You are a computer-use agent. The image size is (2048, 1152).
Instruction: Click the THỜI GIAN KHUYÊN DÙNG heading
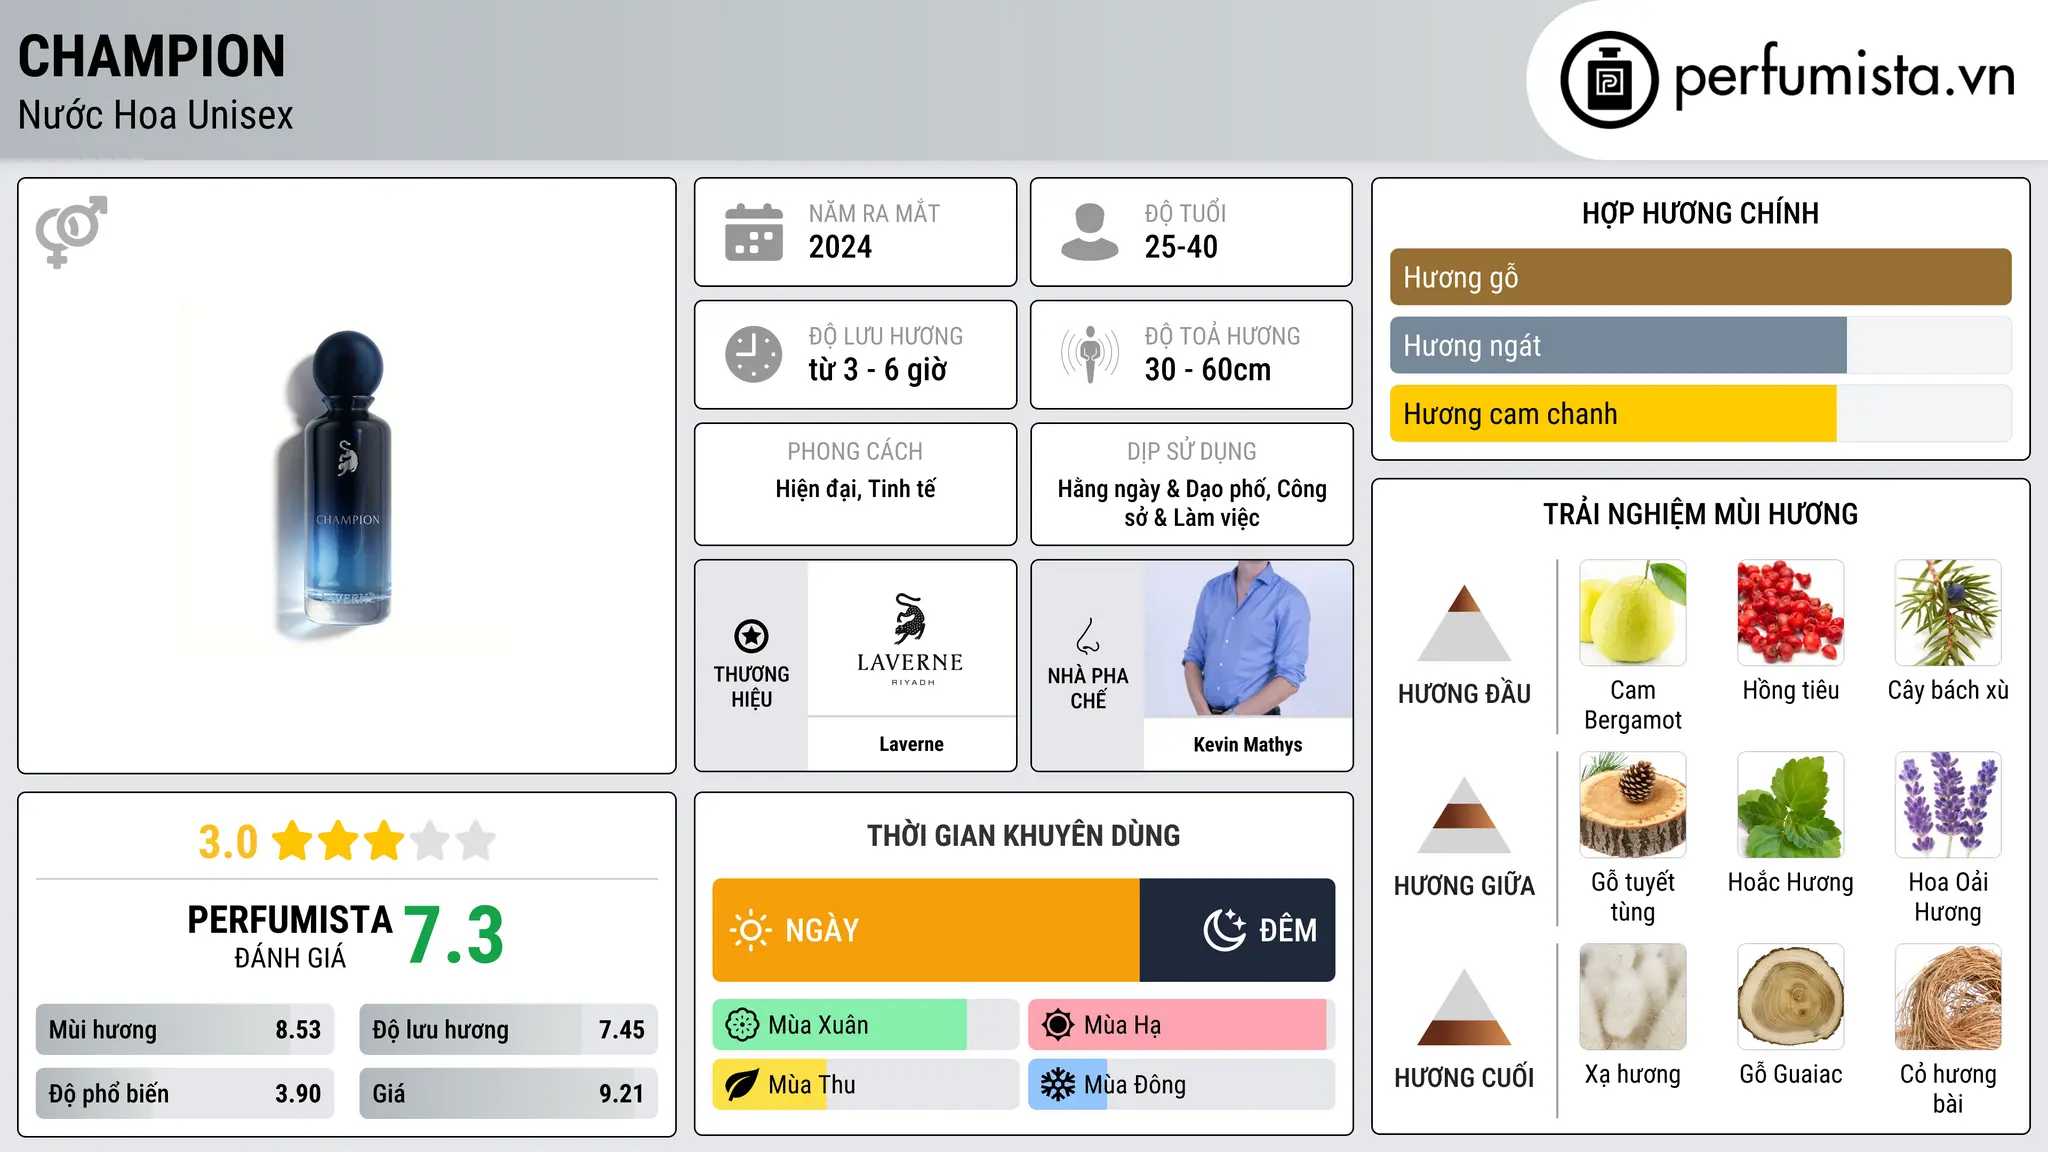(1023, 835)
